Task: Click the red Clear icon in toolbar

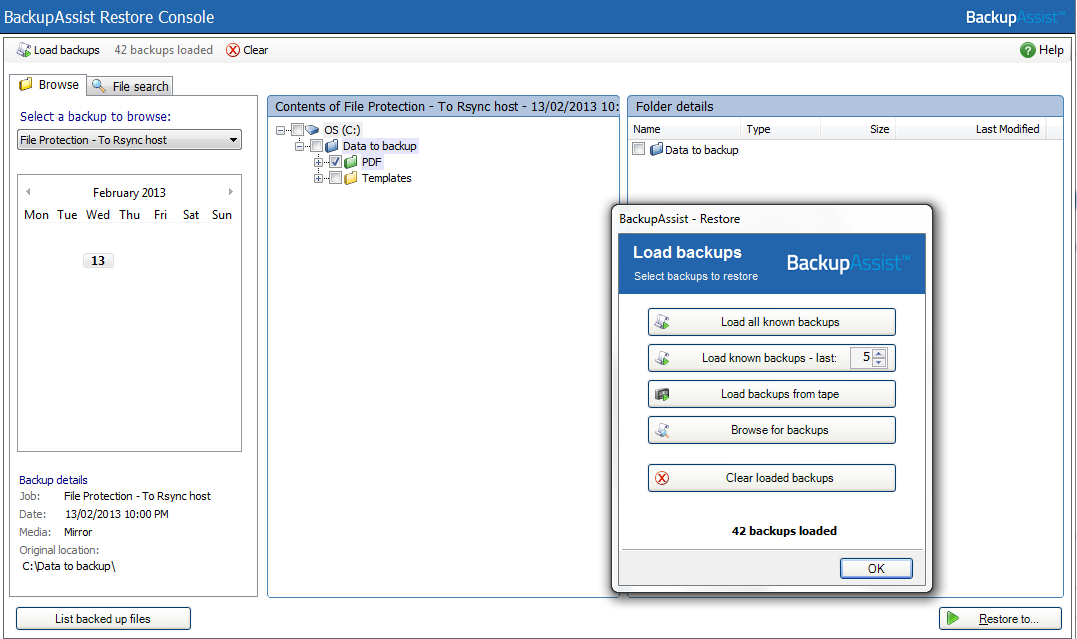Action: point(233,50)
